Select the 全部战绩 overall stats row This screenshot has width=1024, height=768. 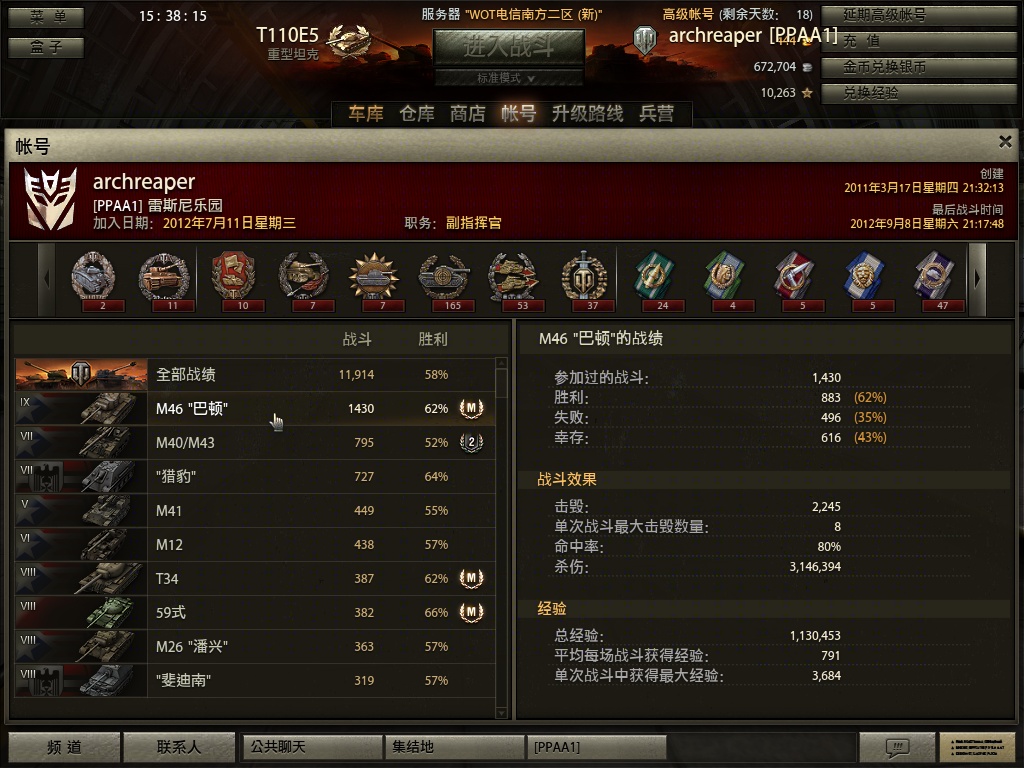coord(255,375)
